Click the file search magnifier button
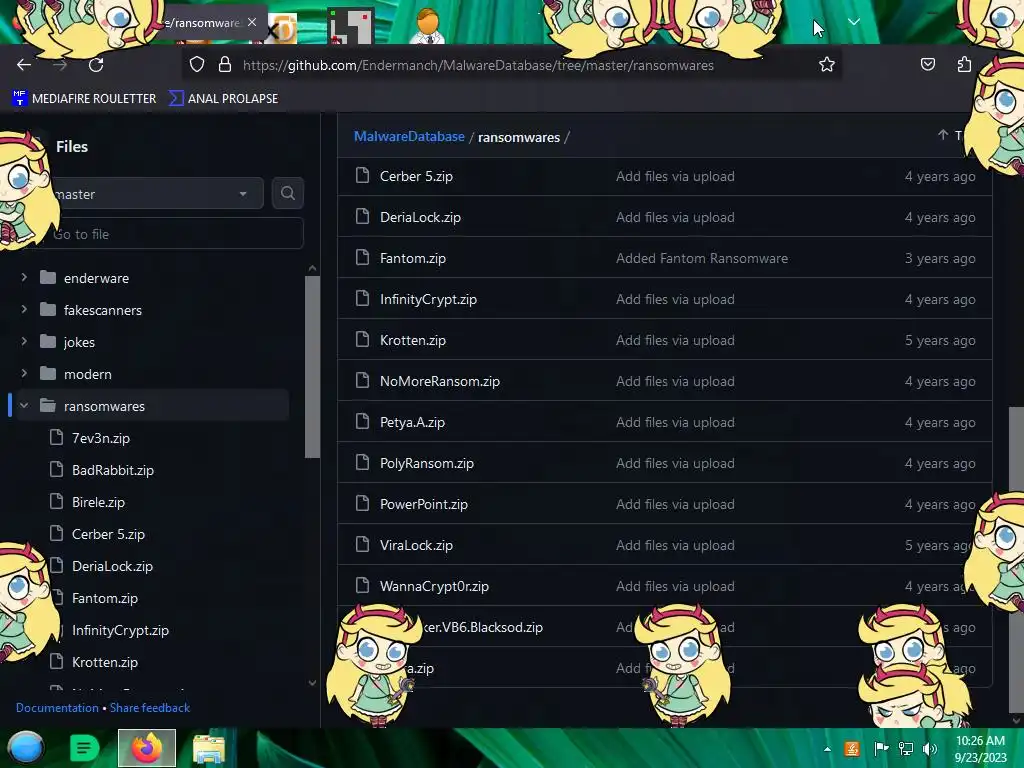 tap(287, 193)
